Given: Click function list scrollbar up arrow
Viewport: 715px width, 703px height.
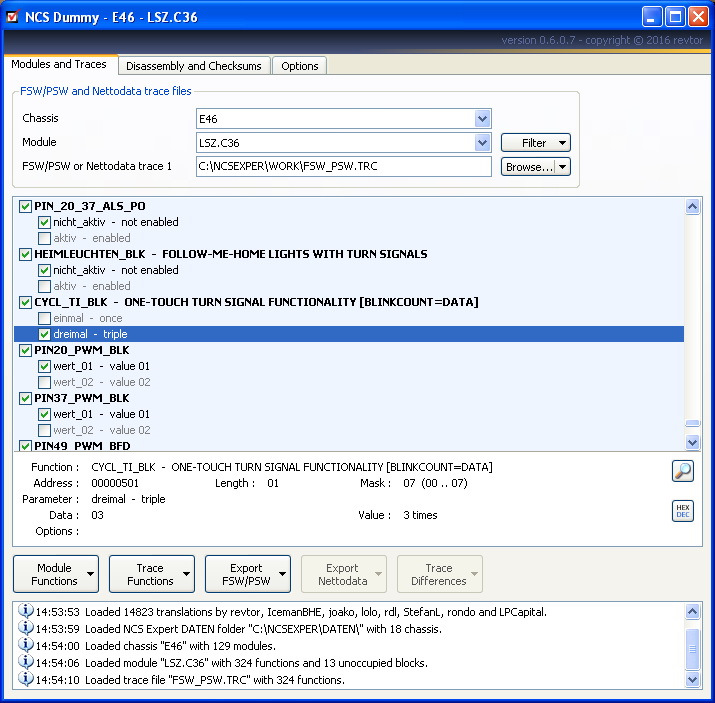Looking at the screenshot, I should (x=692, y=207).
